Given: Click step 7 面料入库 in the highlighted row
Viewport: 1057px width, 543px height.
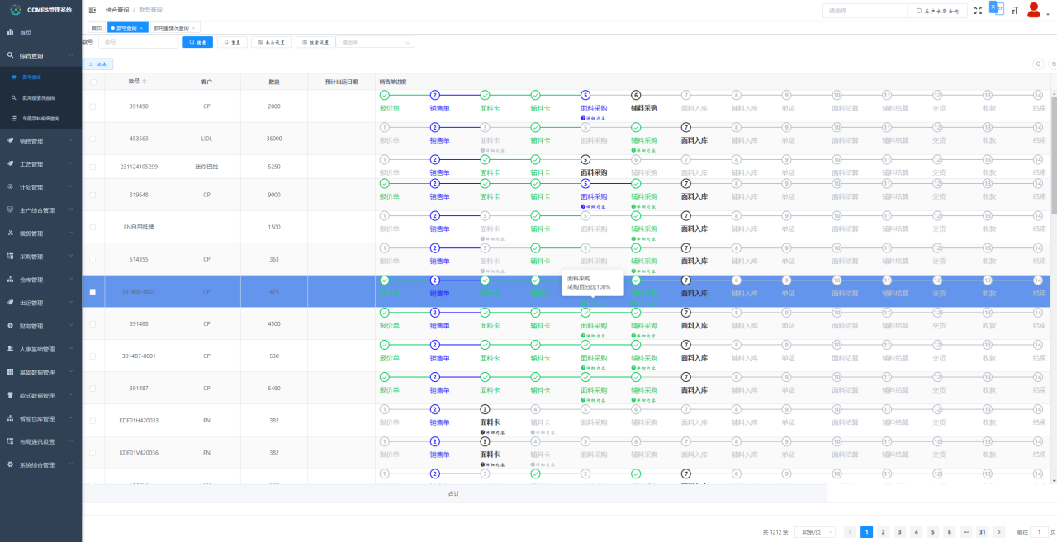Looking at the screenshot, I should (x=686, y=281).
